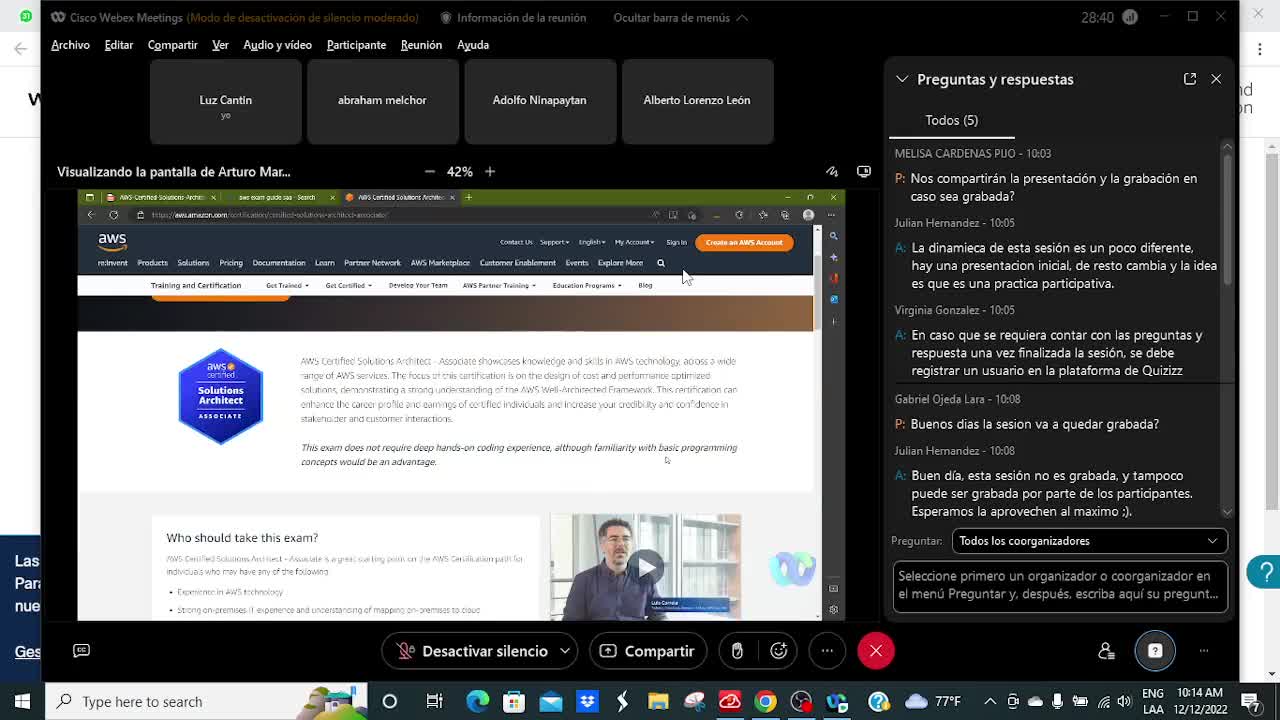Open the Ayuda menu
The height and width of the screenshot is (720, 1280).
tap(473, 45)
